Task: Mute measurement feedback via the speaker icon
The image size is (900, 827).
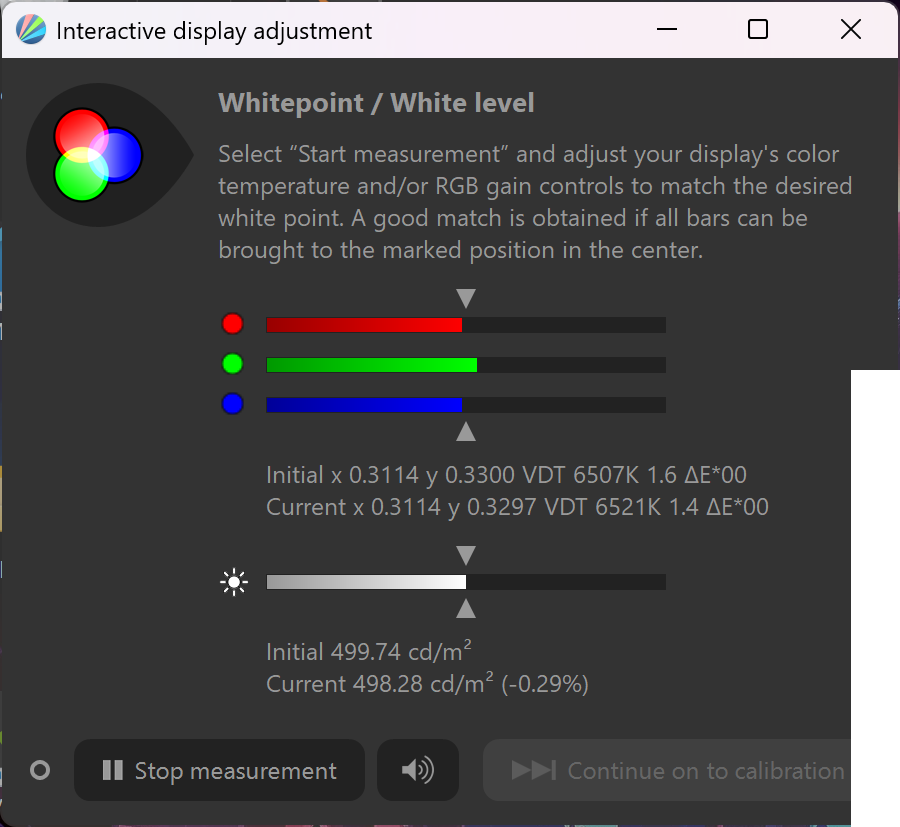Action: tap(417, 770)
